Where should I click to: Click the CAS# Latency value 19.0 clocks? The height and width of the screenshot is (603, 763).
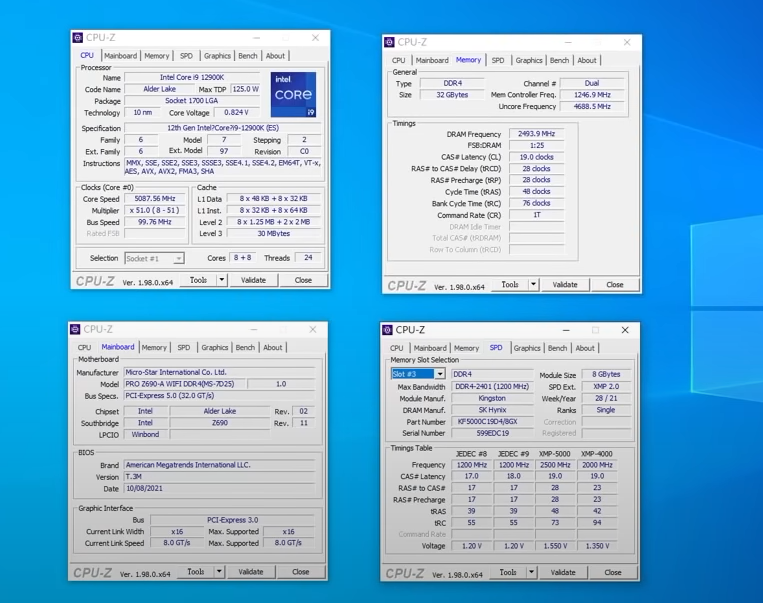pos(536,157)
